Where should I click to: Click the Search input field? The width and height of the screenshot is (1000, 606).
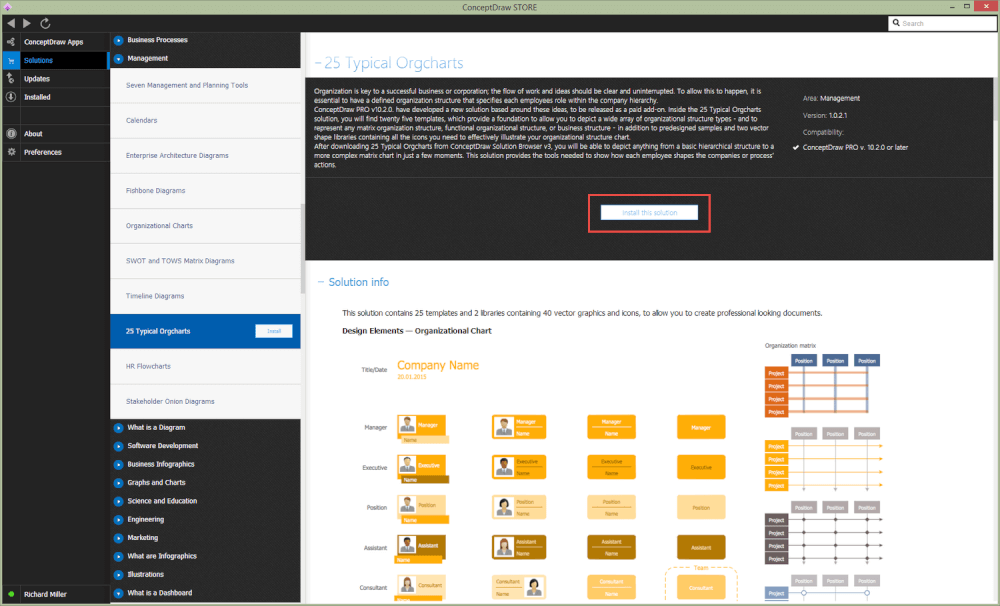(942, 23)
